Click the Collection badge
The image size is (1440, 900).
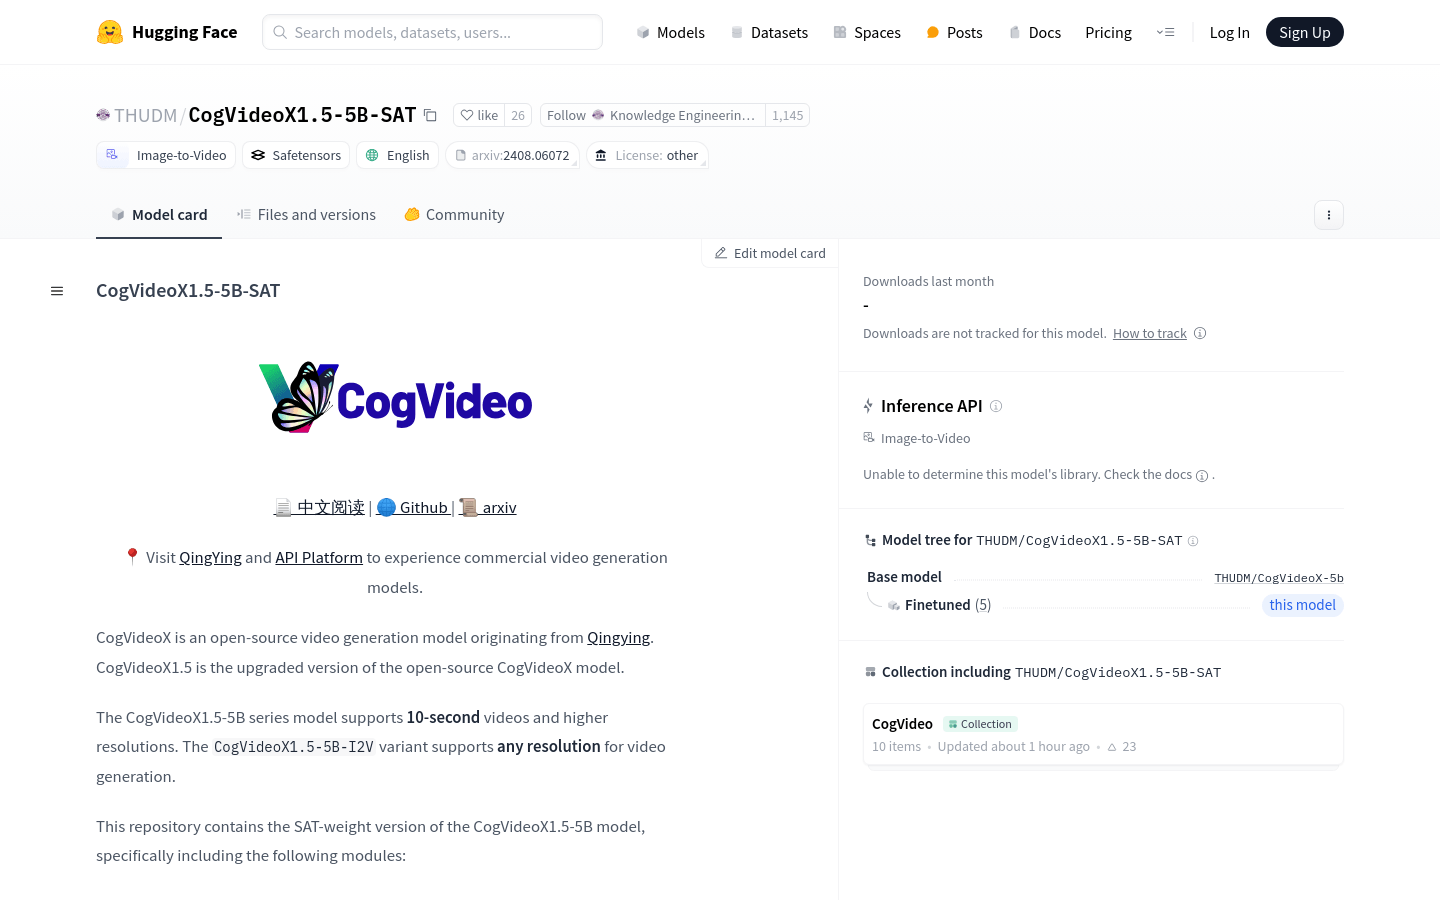point(980,724)
